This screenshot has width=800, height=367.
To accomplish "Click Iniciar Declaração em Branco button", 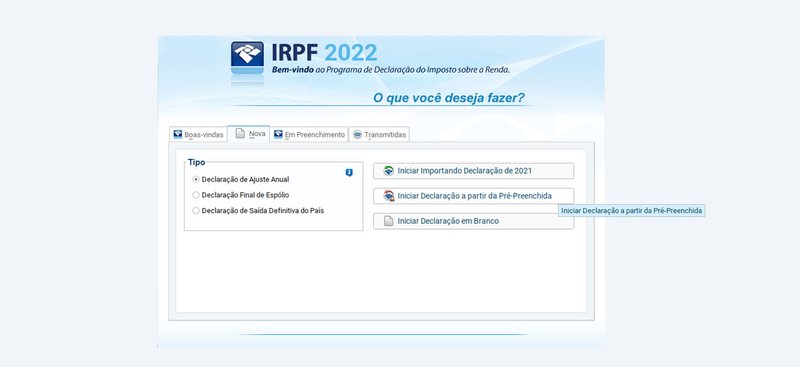I will pyautogui.click(x=473, y=221).
